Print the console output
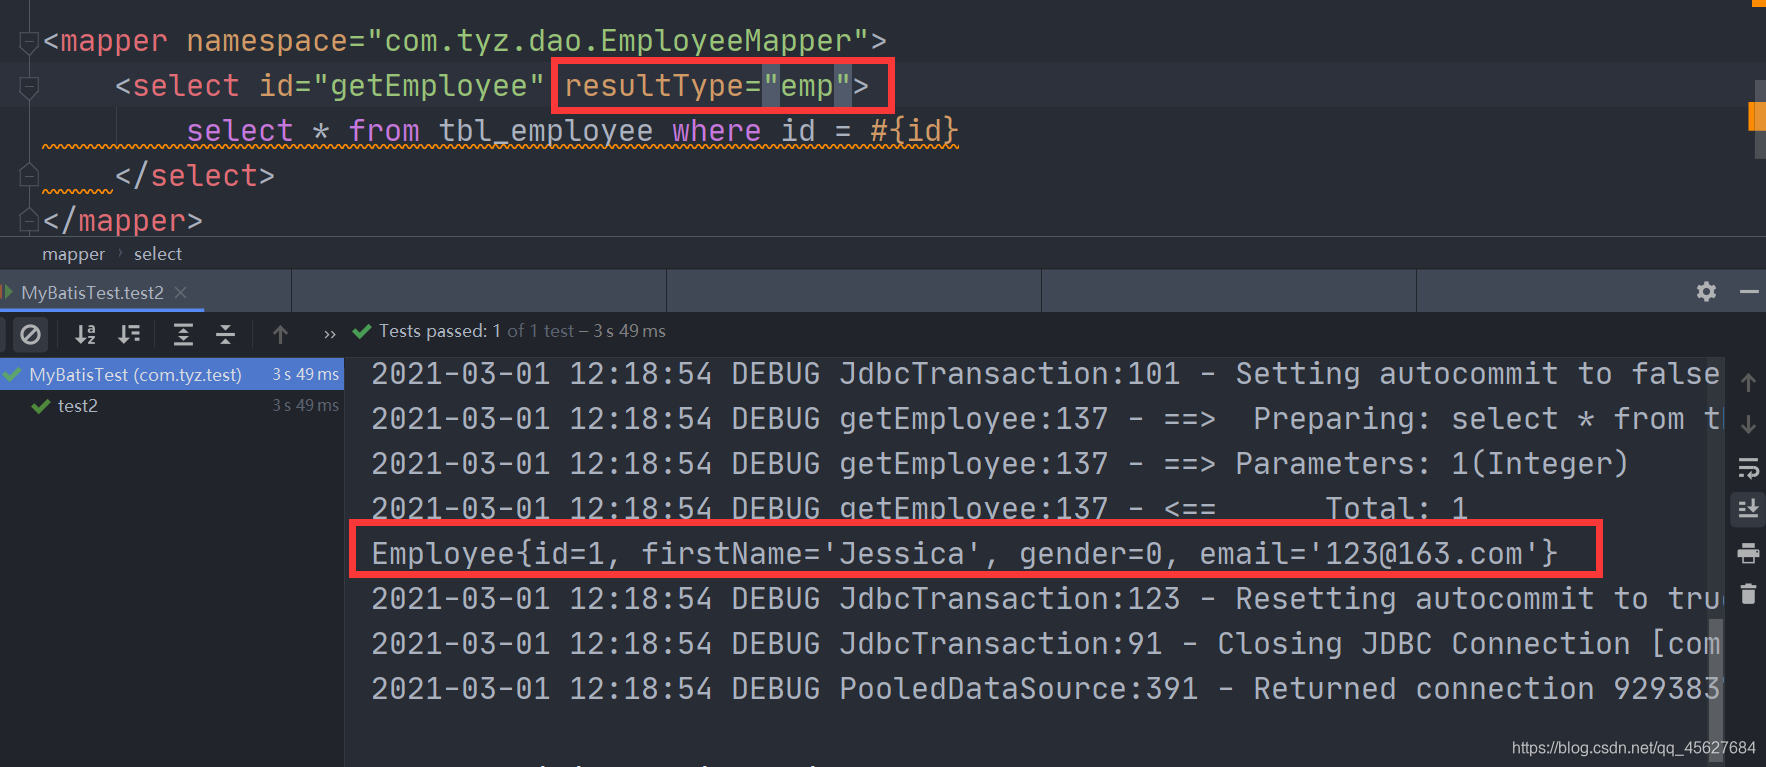Image resolution: width=1766 pixels, height=767 pixels. pyautogui.click(x=1748, y=553)
